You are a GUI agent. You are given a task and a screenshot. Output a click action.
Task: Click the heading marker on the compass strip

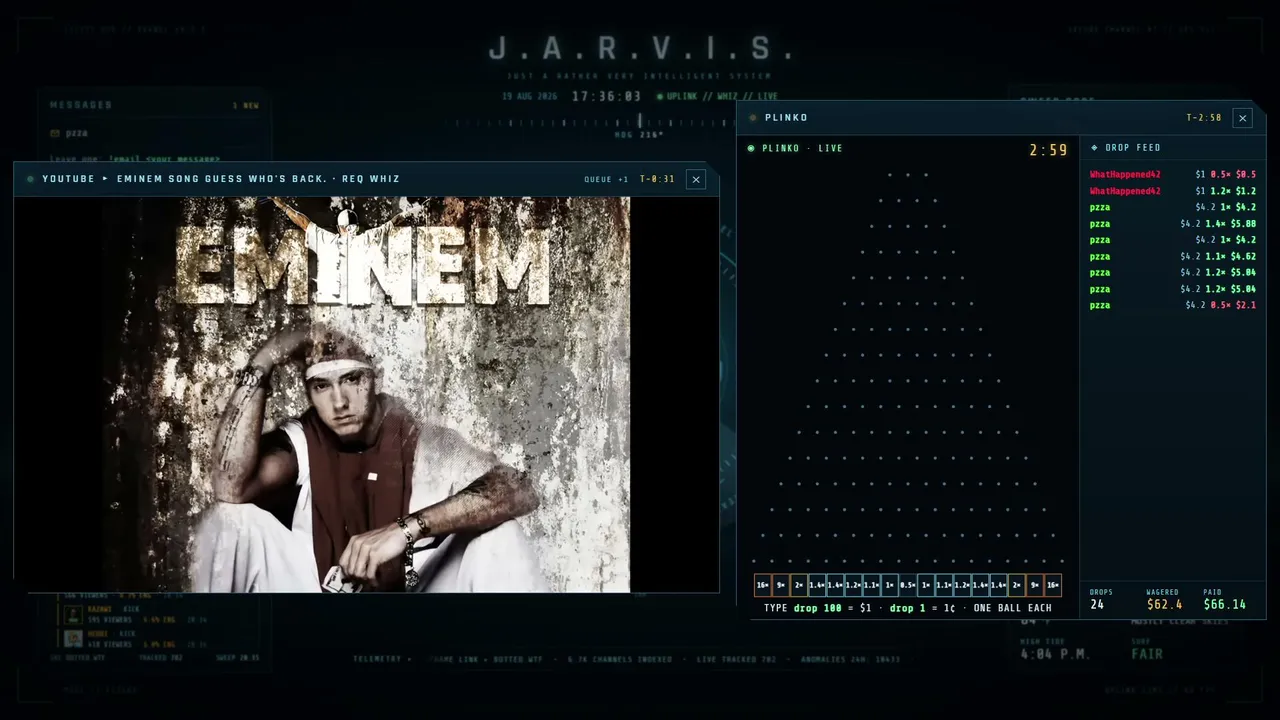[640, 122]
